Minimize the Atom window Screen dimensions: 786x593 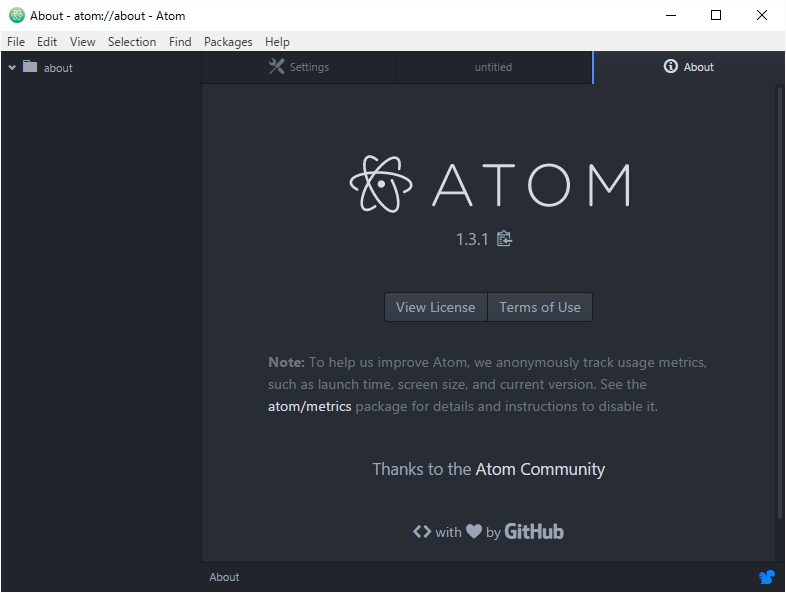tap(671, 16)
